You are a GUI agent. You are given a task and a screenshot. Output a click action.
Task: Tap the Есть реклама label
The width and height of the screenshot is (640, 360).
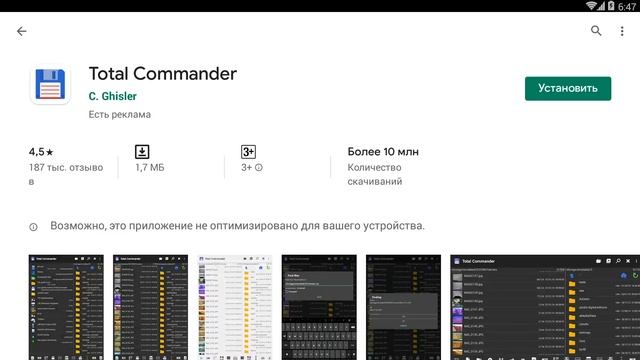click(120, 115)
